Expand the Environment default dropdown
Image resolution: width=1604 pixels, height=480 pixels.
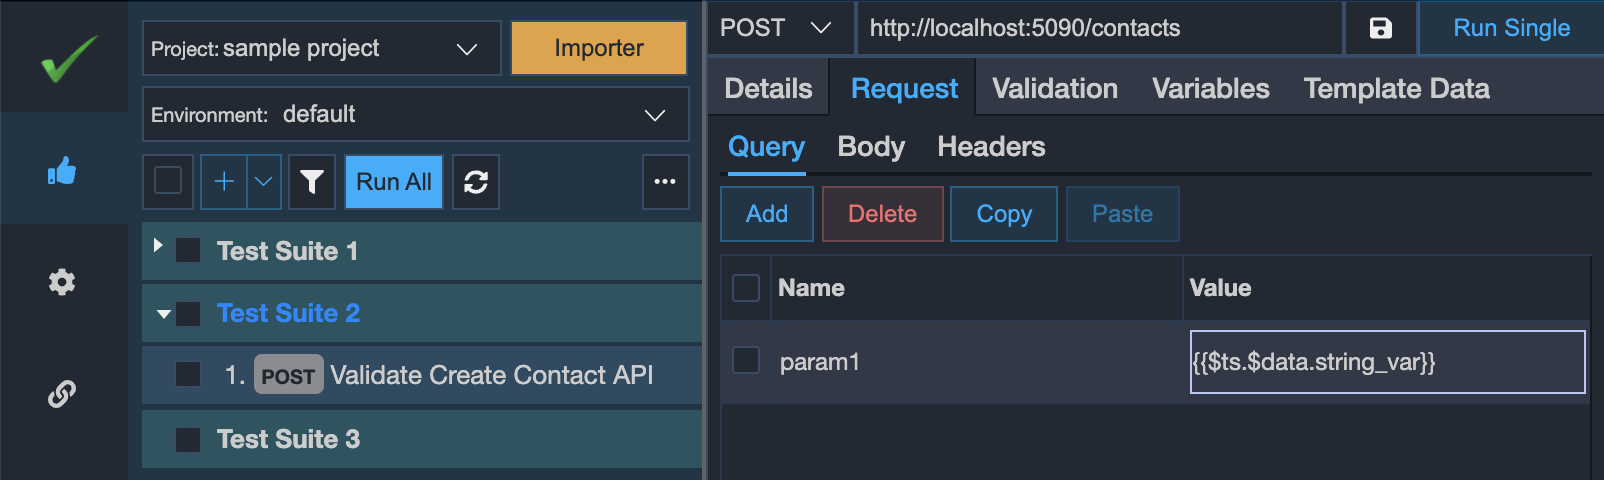pyautogui.click(x=416, y=114)
